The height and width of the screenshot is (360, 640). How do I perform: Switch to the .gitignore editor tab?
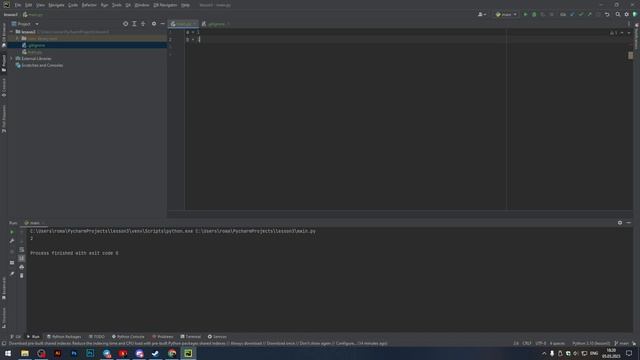point(216,24)
